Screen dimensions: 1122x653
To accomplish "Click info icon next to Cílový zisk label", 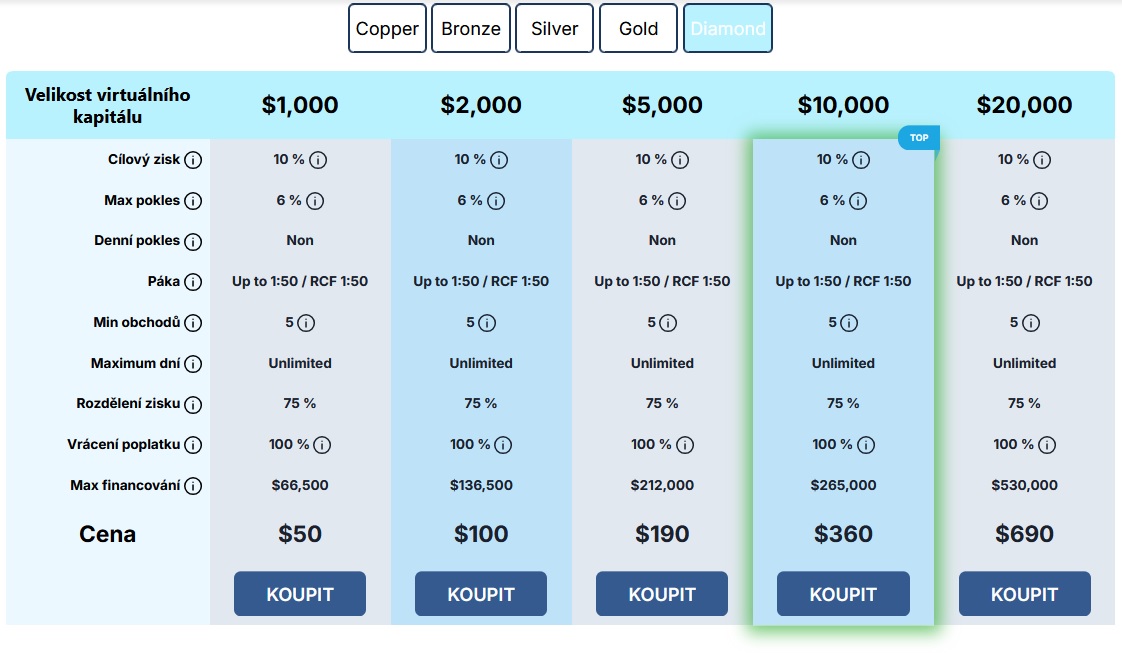I will coord(193,160).
